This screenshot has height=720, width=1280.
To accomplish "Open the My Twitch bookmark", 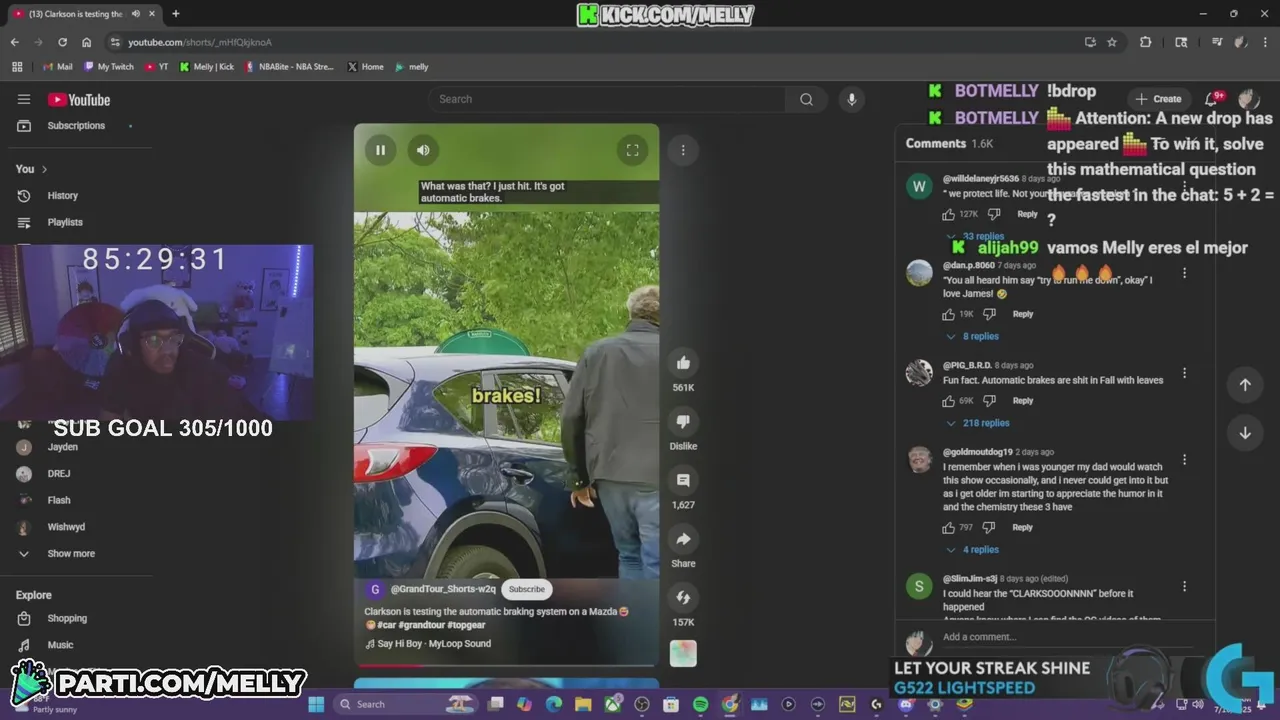I will [x=108, y=67].
